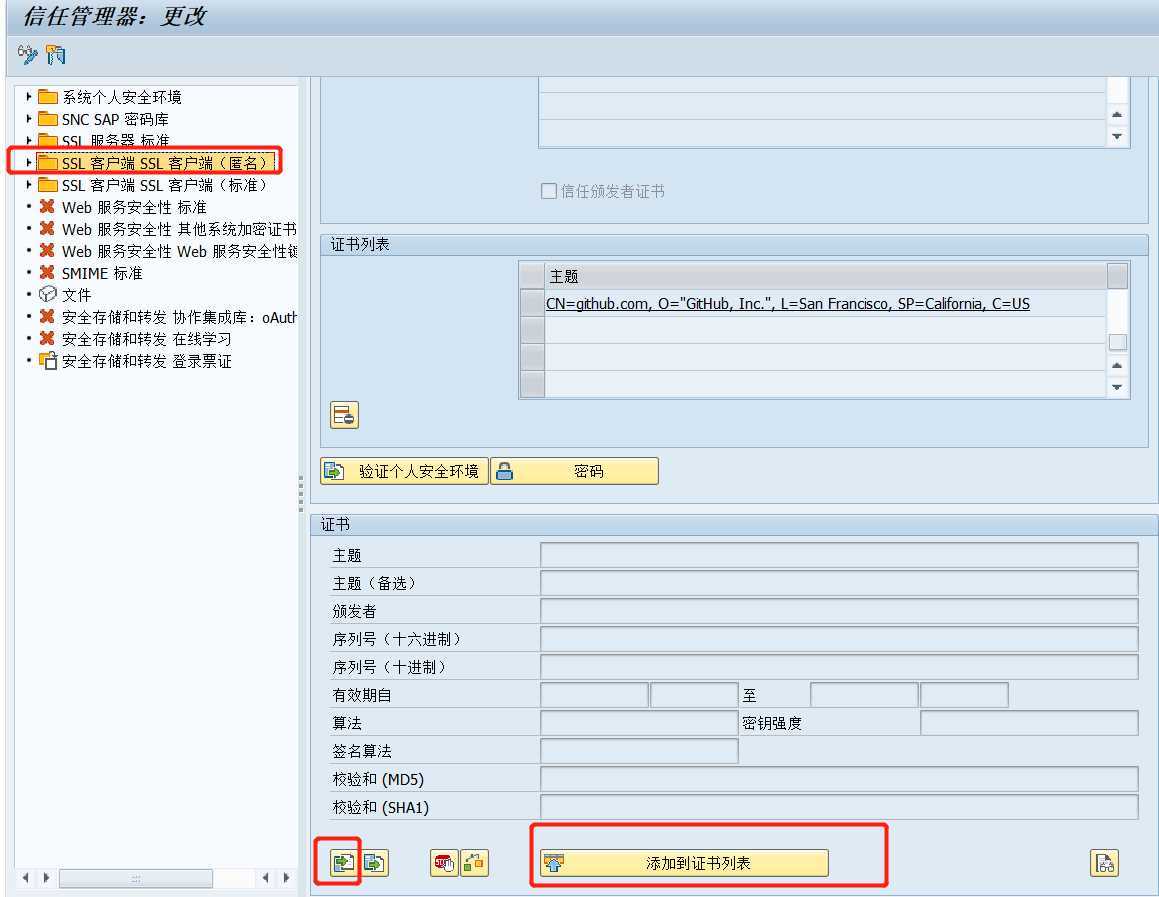Click the 证书 section title
Image resolution: width=1159 pixels, height=897 pixels.
pyautogui.click(x=335, y=525)
